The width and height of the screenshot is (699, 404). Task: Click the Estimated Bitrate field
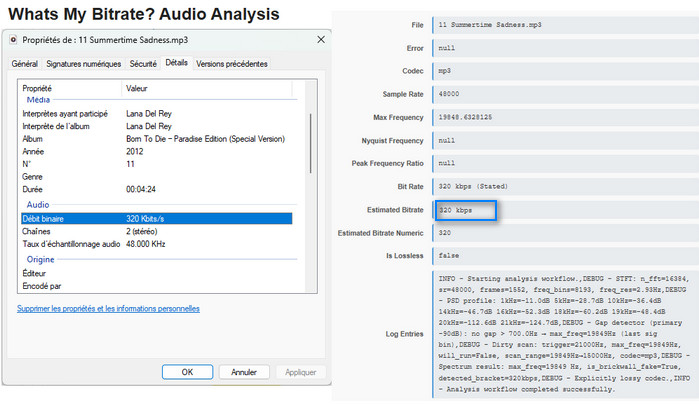click(x=565, y=210)
